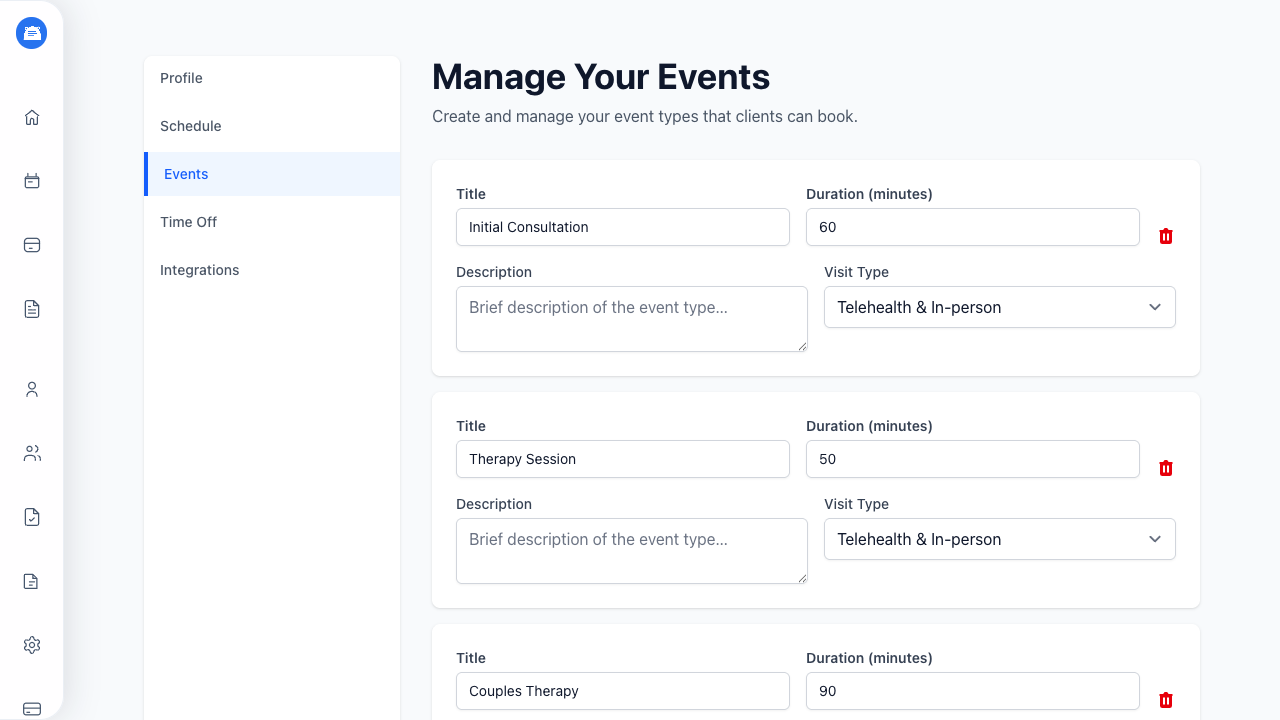Open the Settings gear icon
The image size is (1280, 720).
point(31,645)
